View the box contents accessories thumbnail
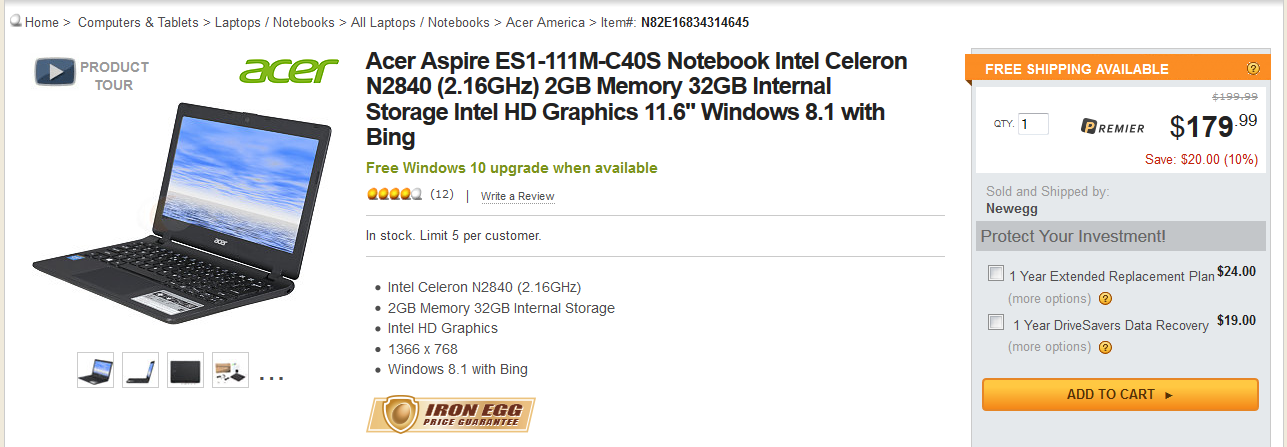 coord(230,370)
